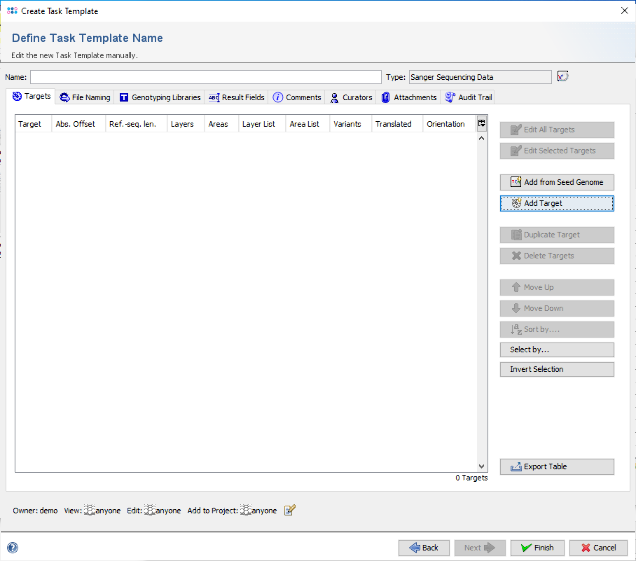Image resolution: width=636 pixels, height=561 pixels.
Task: Click Edit All Targets button
Action: (557, 130)
